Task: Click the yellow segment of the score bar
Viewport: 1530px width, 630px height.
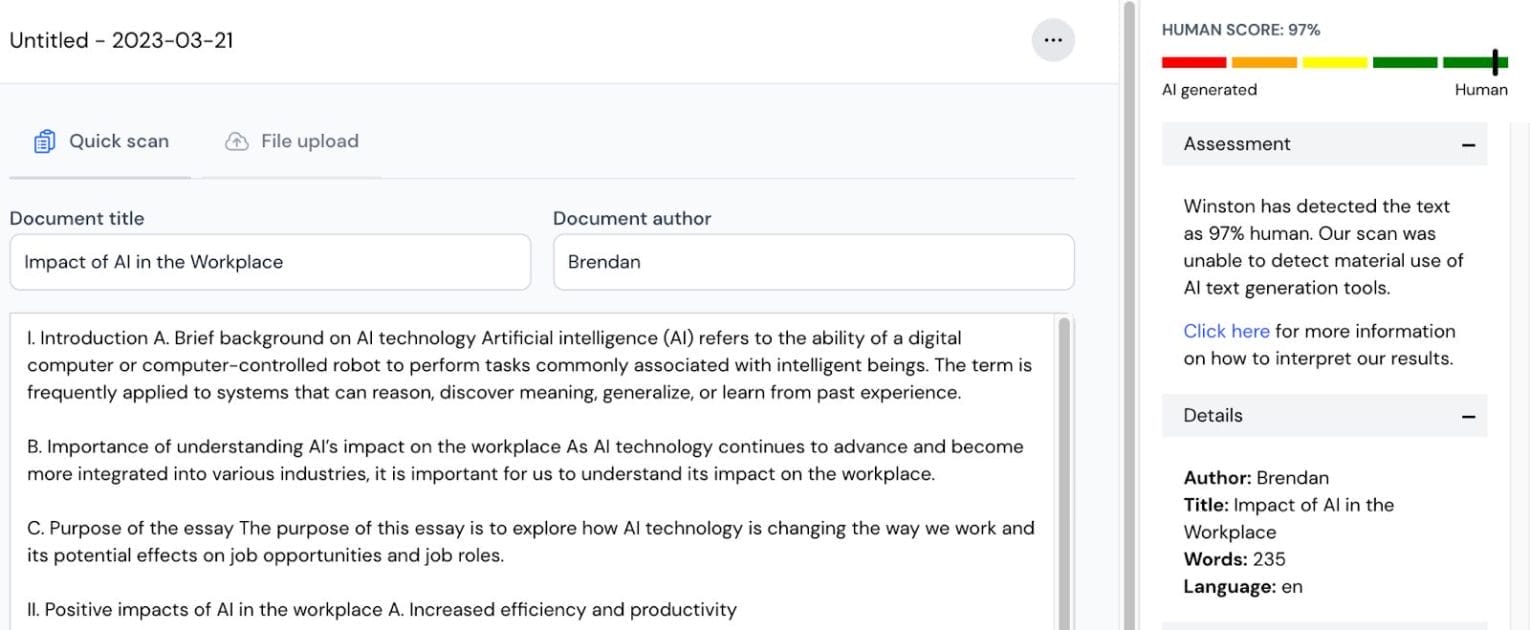Action: coord(1333,62)
